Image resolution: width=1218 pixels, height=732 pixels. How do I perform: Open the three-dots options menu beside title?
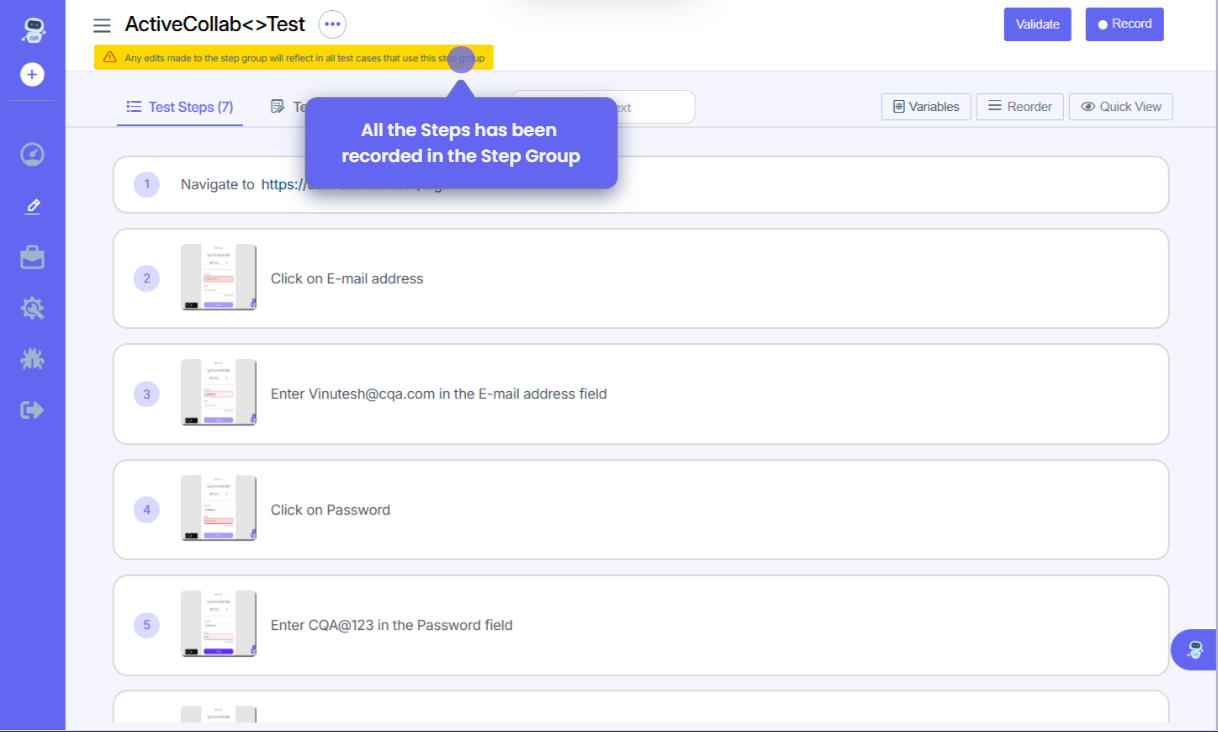pos(332,24)
